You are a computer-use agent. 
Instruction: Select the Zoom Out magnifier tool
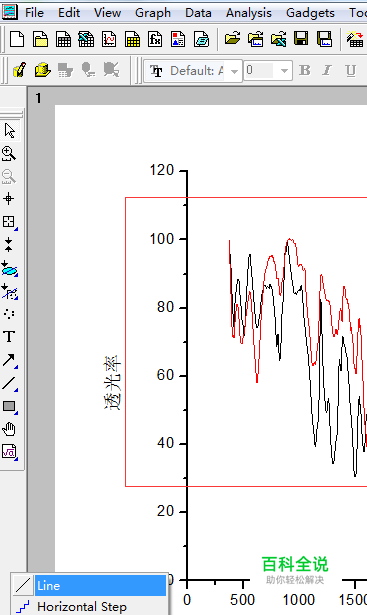click(9, 176)
